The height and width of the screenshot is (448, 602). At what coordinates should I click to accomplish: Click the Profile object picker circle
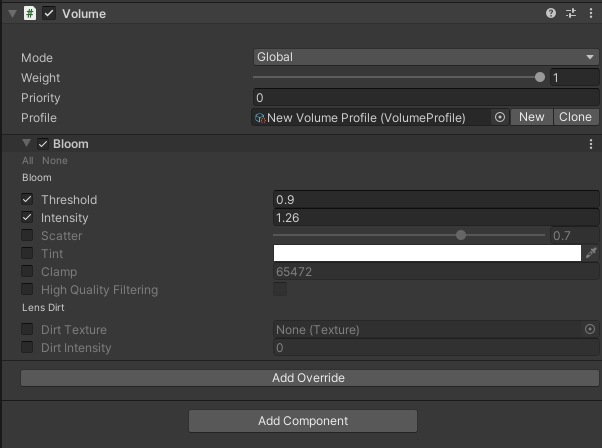500,117
